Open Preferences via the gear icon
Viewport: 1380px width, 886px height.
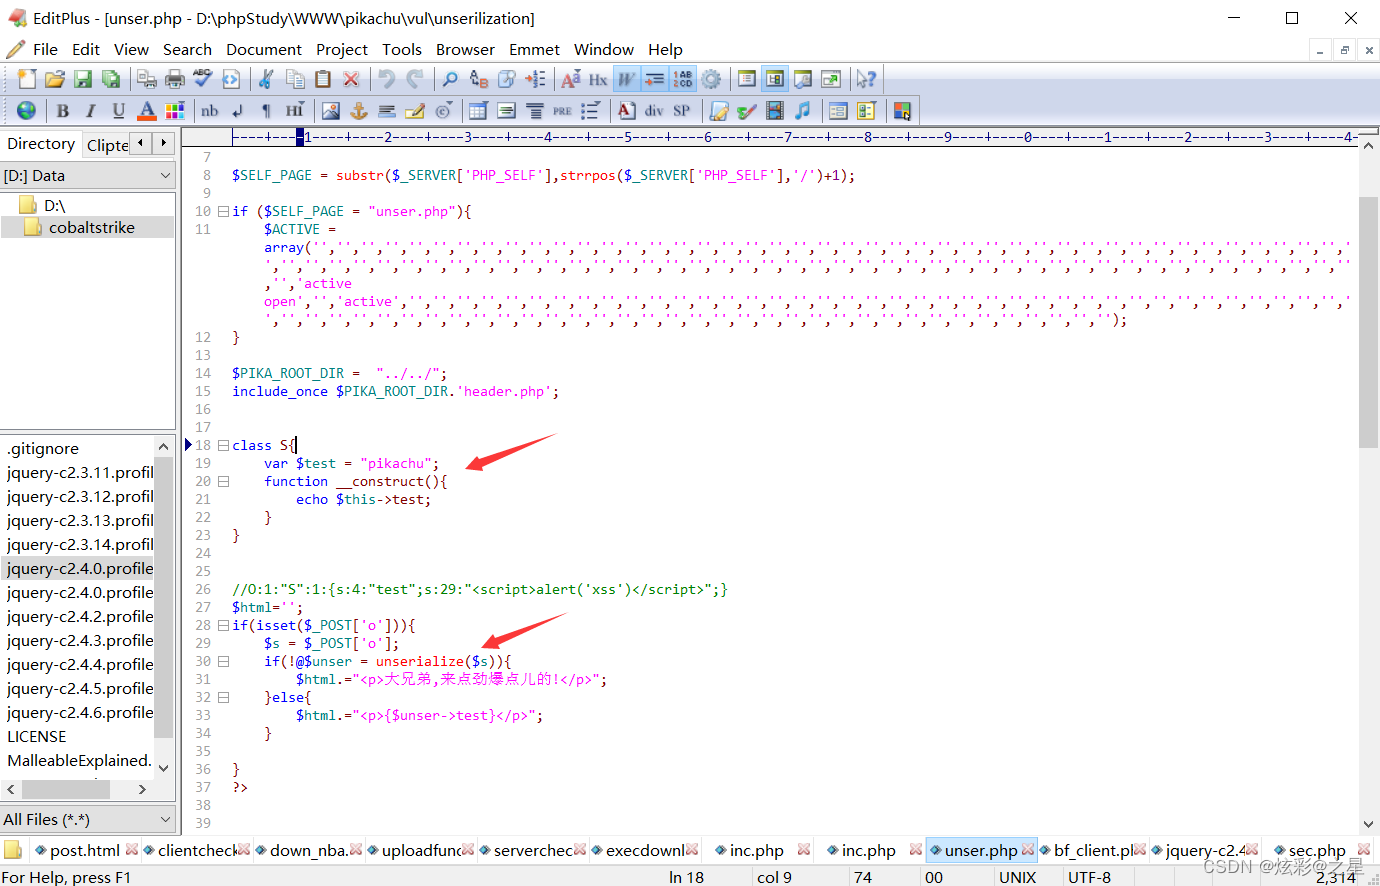[711, 79]
